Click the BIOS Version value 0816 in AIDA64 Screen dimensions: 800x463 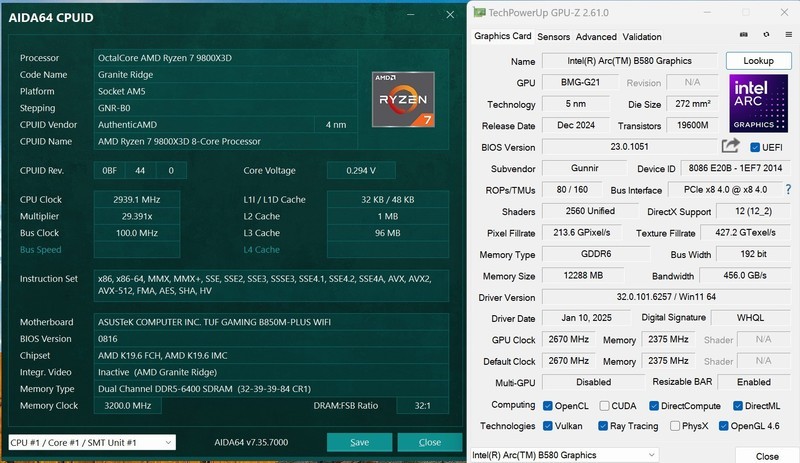coord(271,339)
